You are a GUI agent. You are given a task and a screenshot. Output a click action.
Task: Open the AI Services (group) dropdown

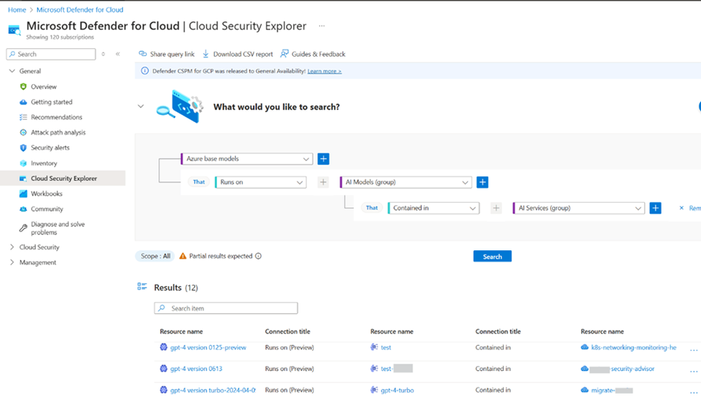579,208
